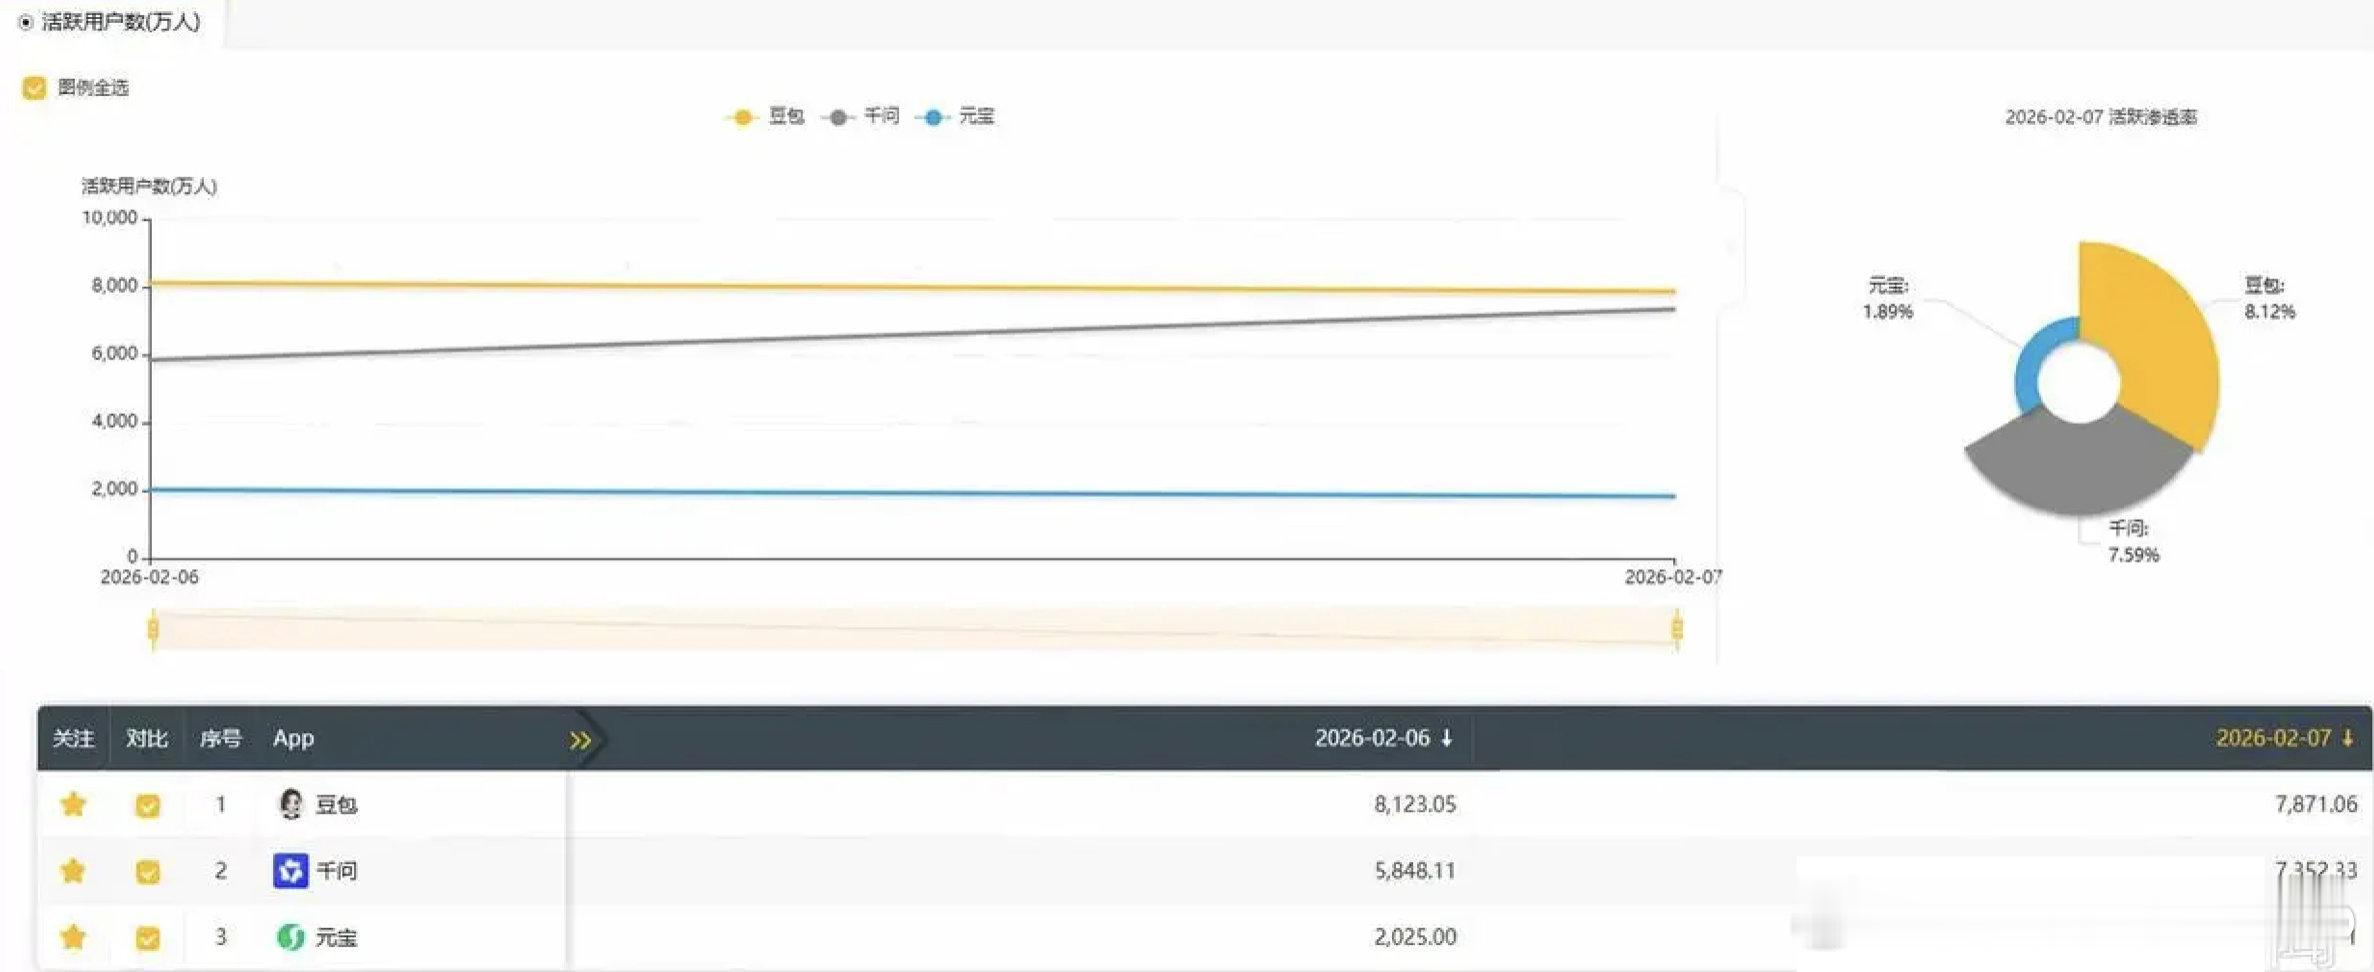
Task: Click the 豆包 app avatar icon
Action: coord(290,804)
